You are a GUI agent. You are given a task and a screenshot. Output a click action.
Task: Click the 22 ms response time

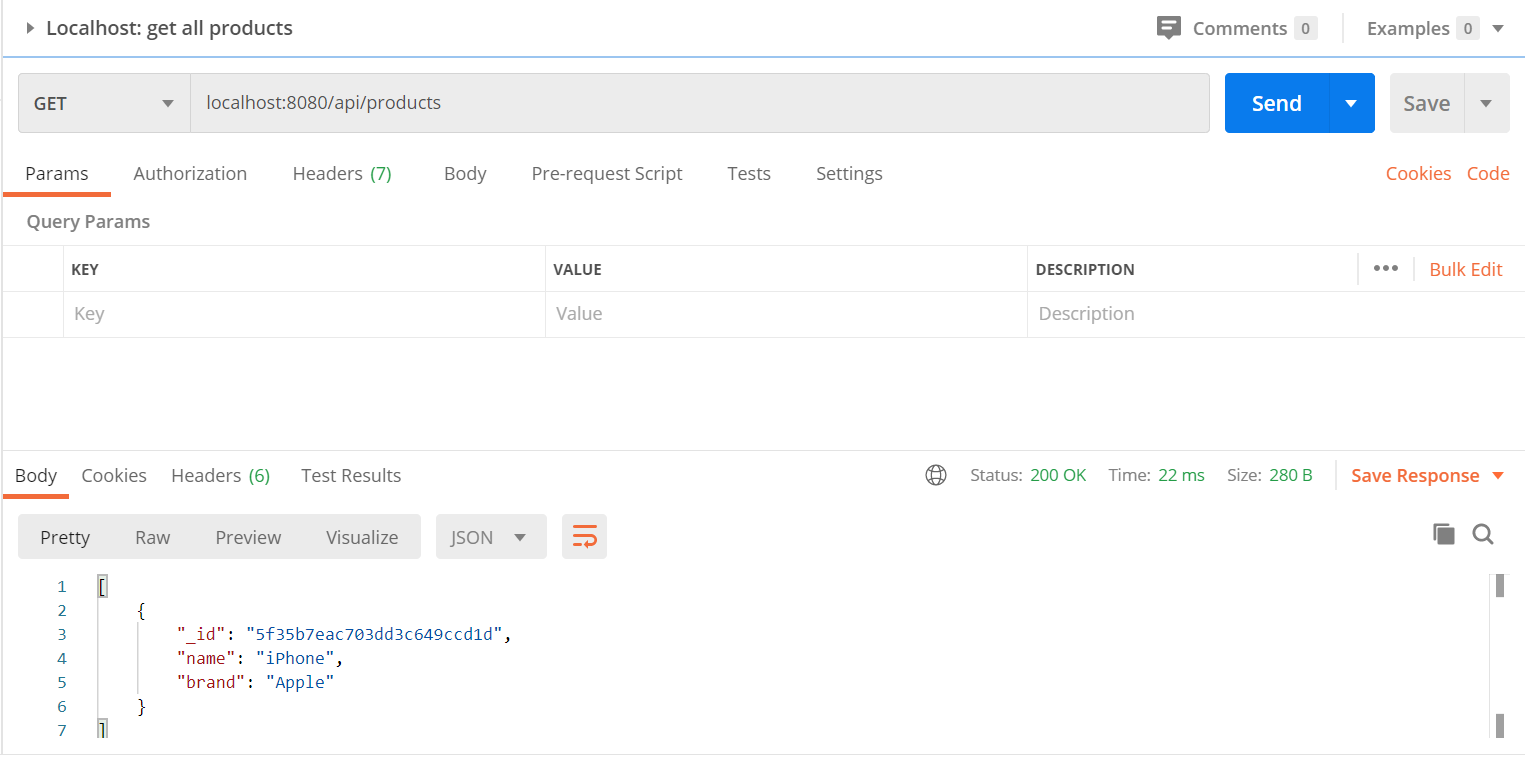[1181, 475]
